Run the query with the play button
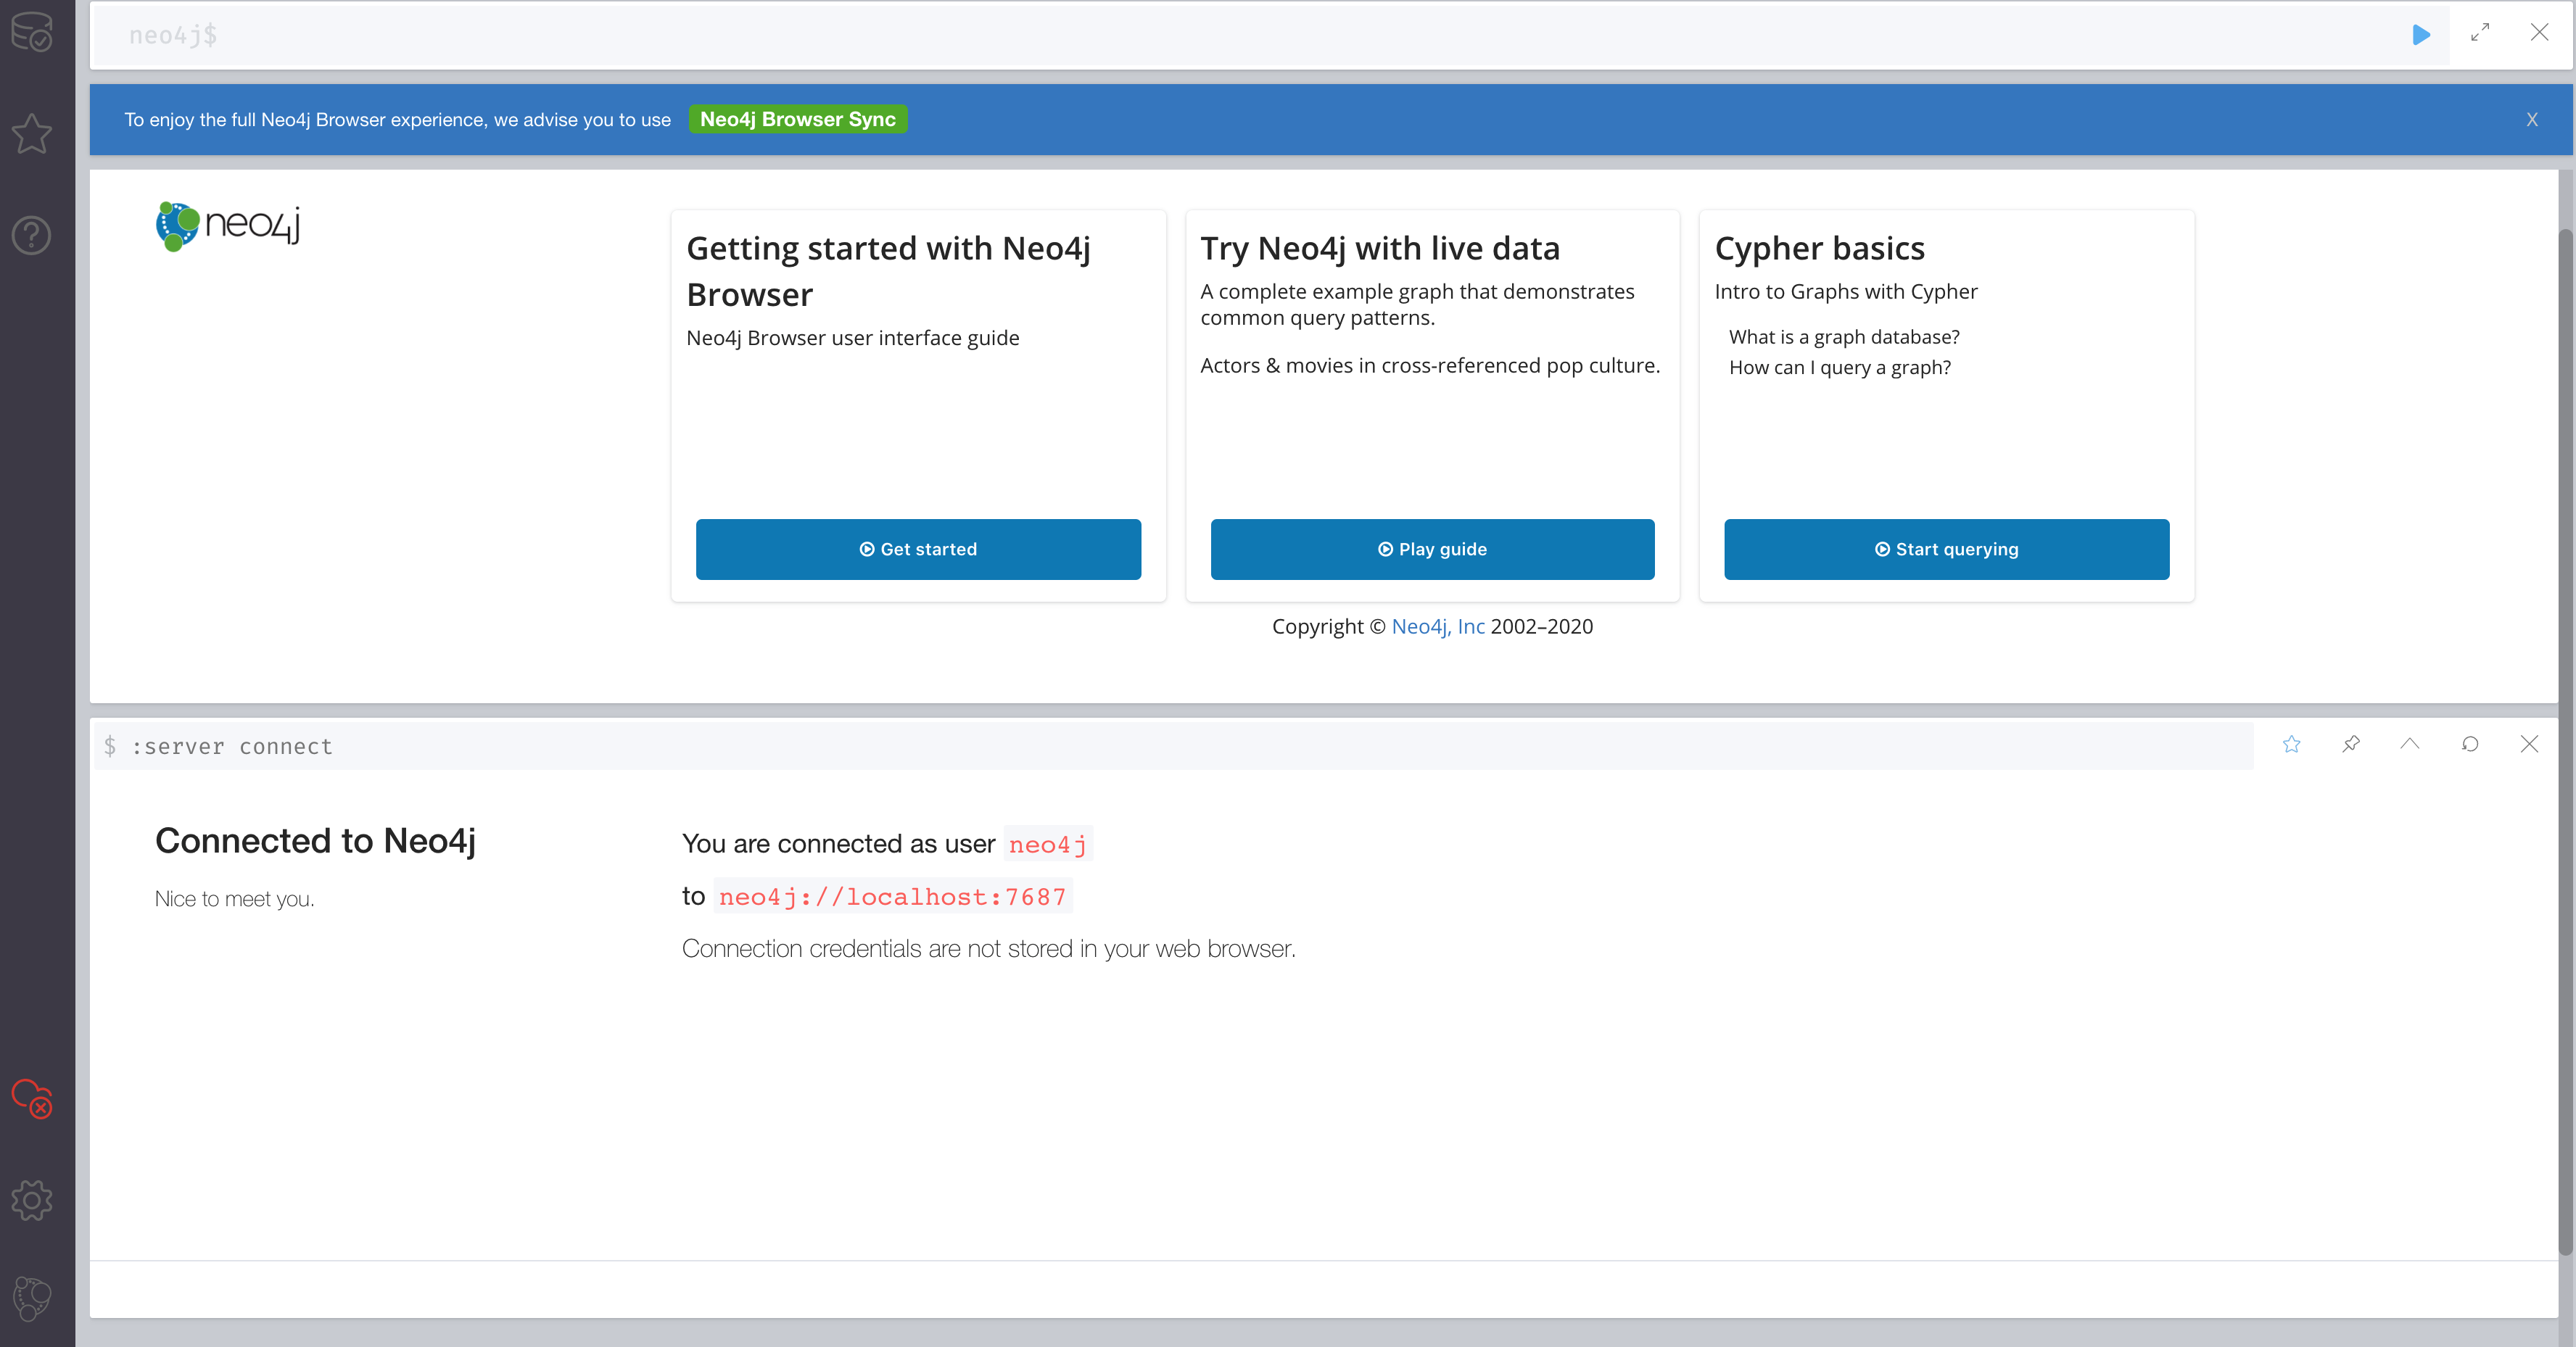The image size is (2576, 1347). 2420,35
